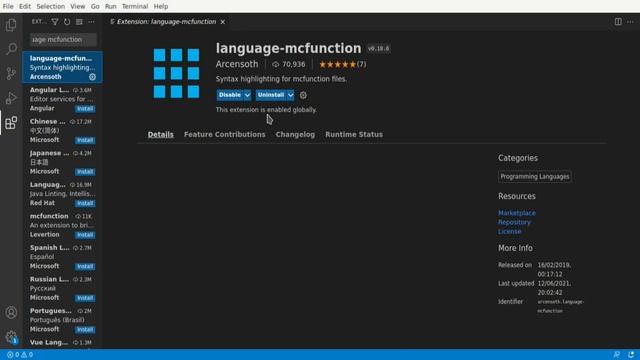Expand the Uninstall dropdown arrow
This screenshot has width=640, height=360.
coord(290,95)
